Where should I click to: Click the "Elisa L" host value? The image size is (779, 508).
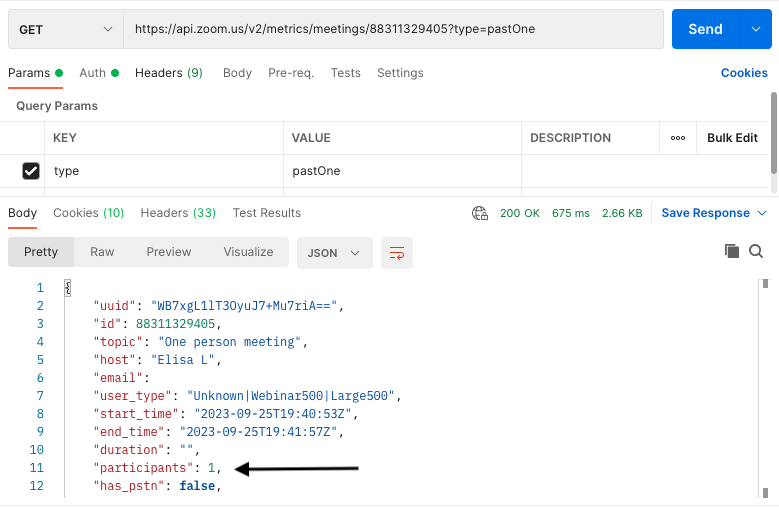coord(182,360)
